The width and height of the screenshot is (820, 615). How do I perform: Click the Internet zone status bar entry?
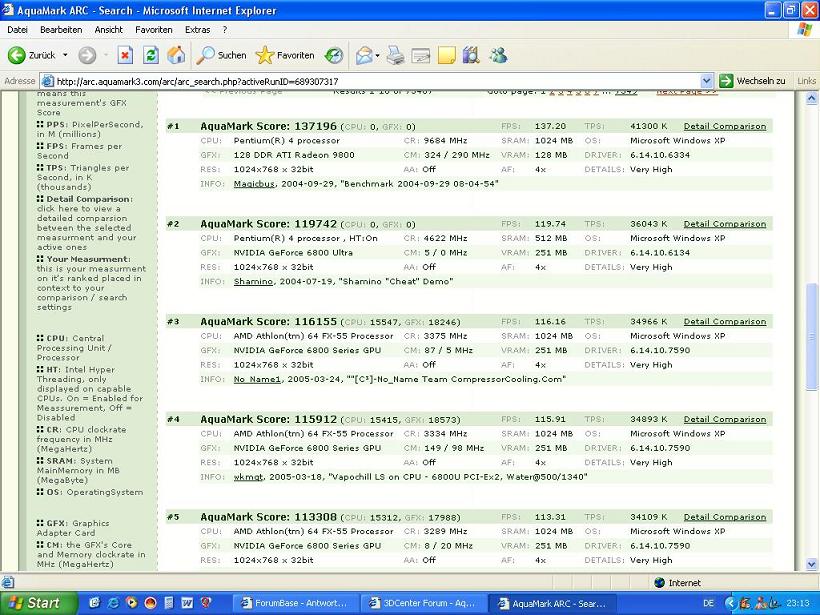[x=677, y=583]
